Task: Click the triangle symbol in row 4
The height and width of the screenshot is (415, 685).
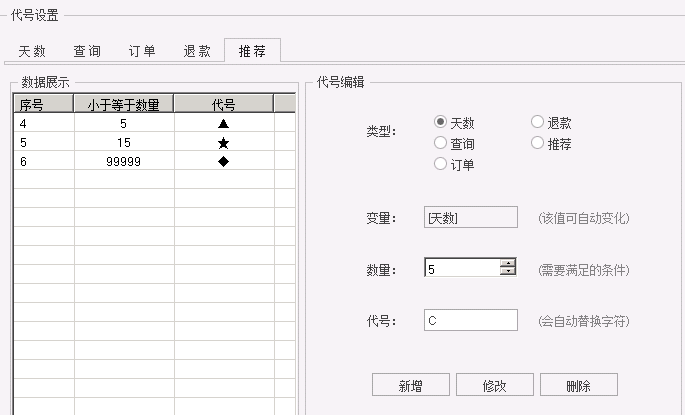Action: pyautogui.click(x=223, y=124)
